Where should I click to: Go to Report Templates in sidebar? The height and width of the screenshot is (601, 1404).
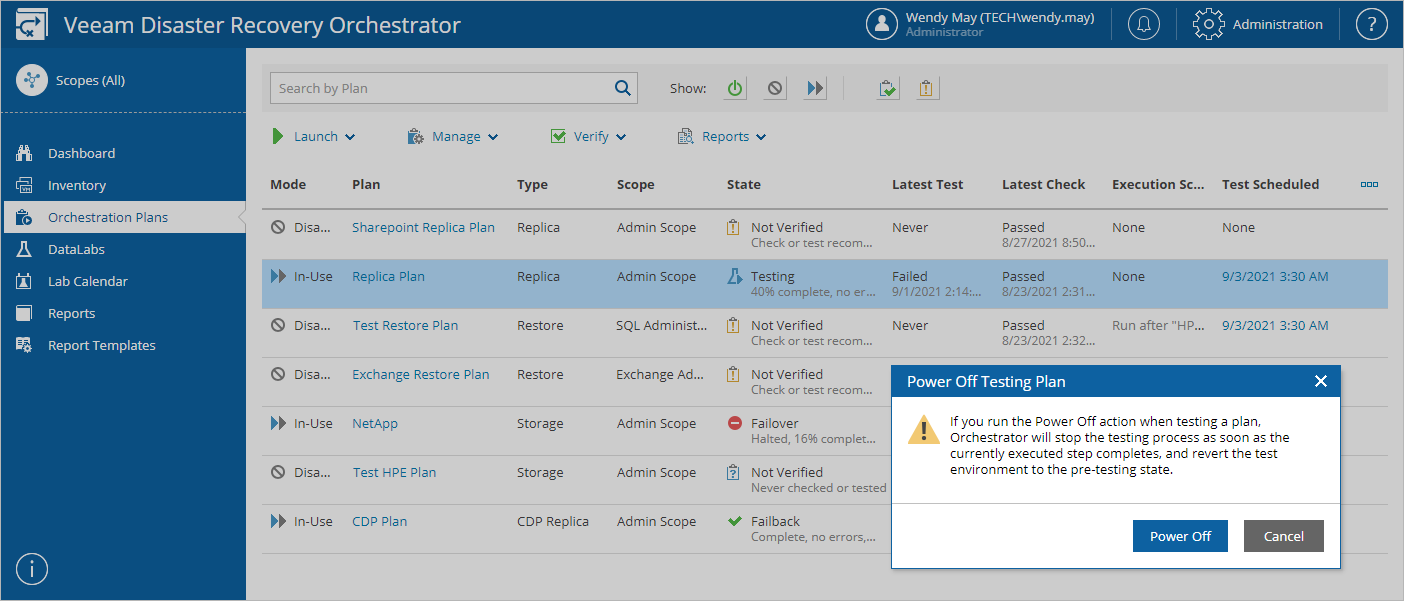(102, 345)
